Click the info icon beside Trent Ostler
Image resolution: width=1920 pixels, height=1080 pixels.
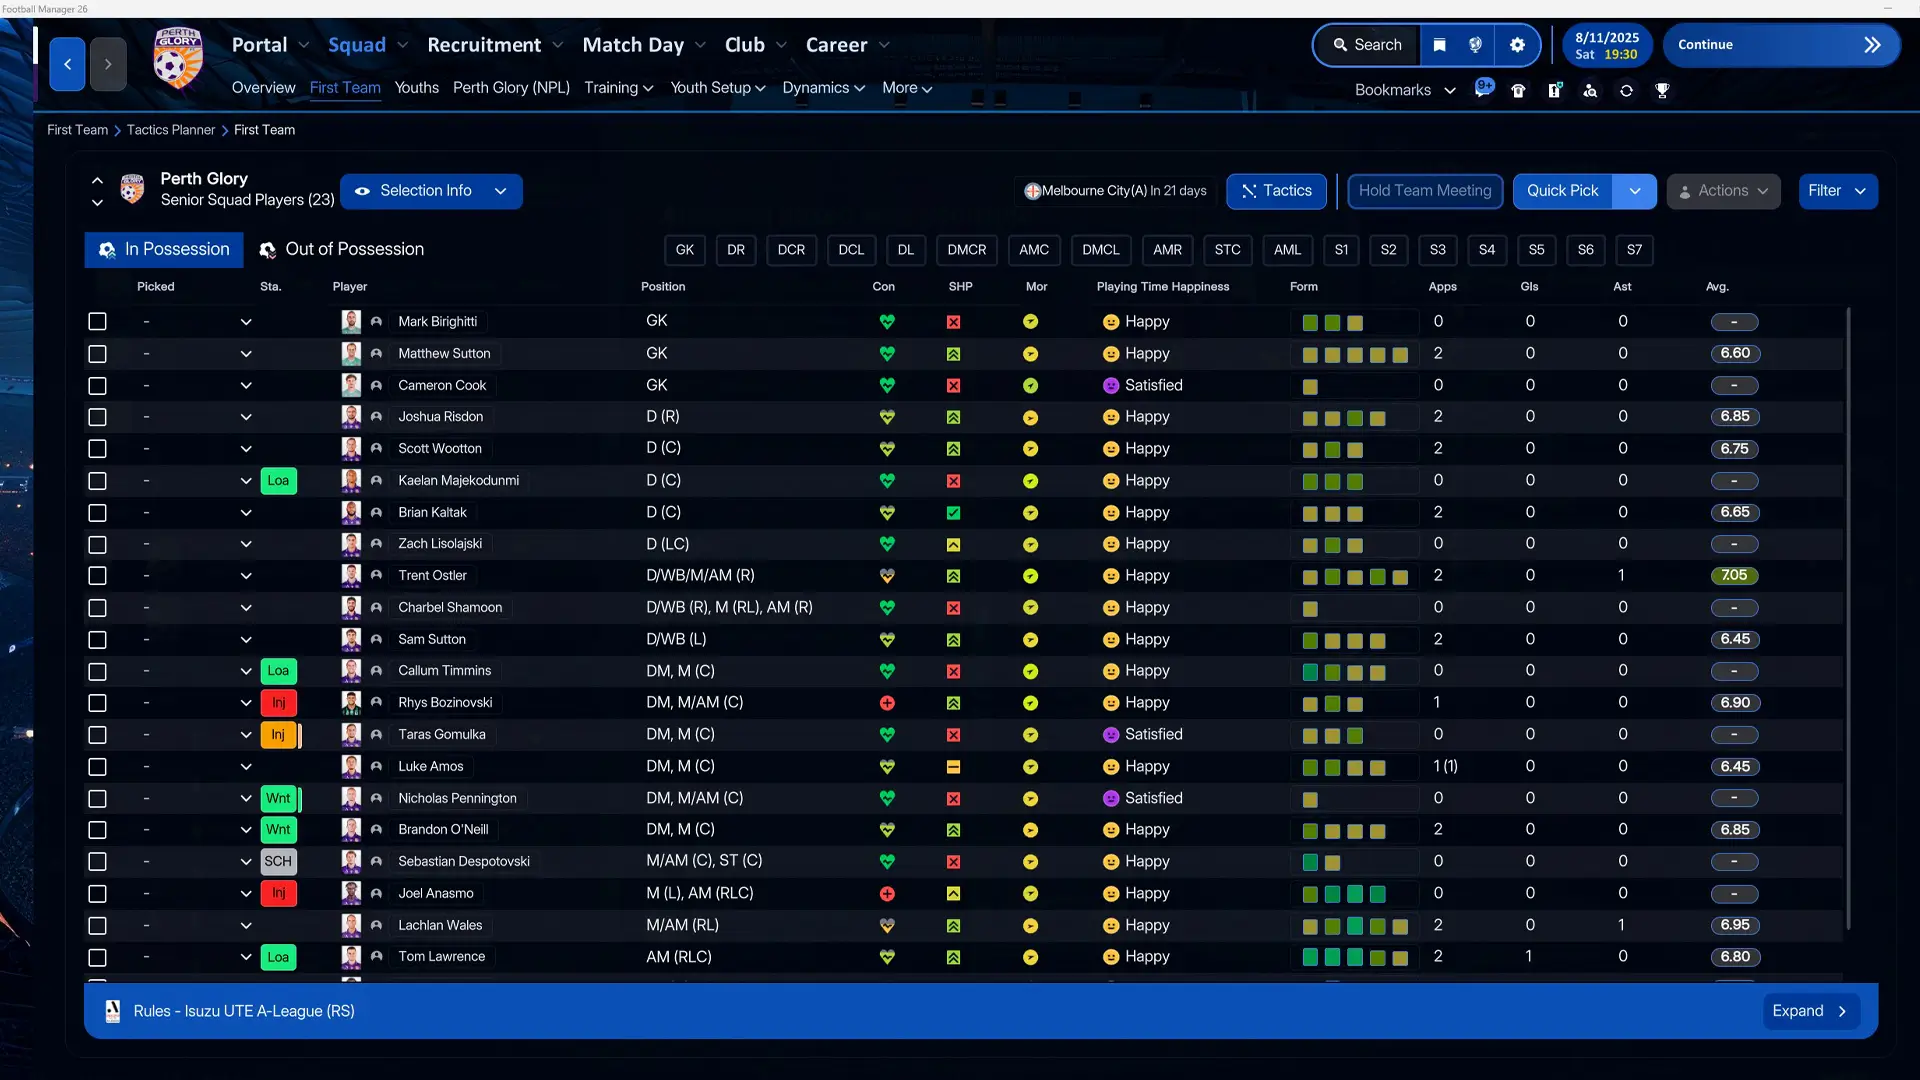pos(376,576)
